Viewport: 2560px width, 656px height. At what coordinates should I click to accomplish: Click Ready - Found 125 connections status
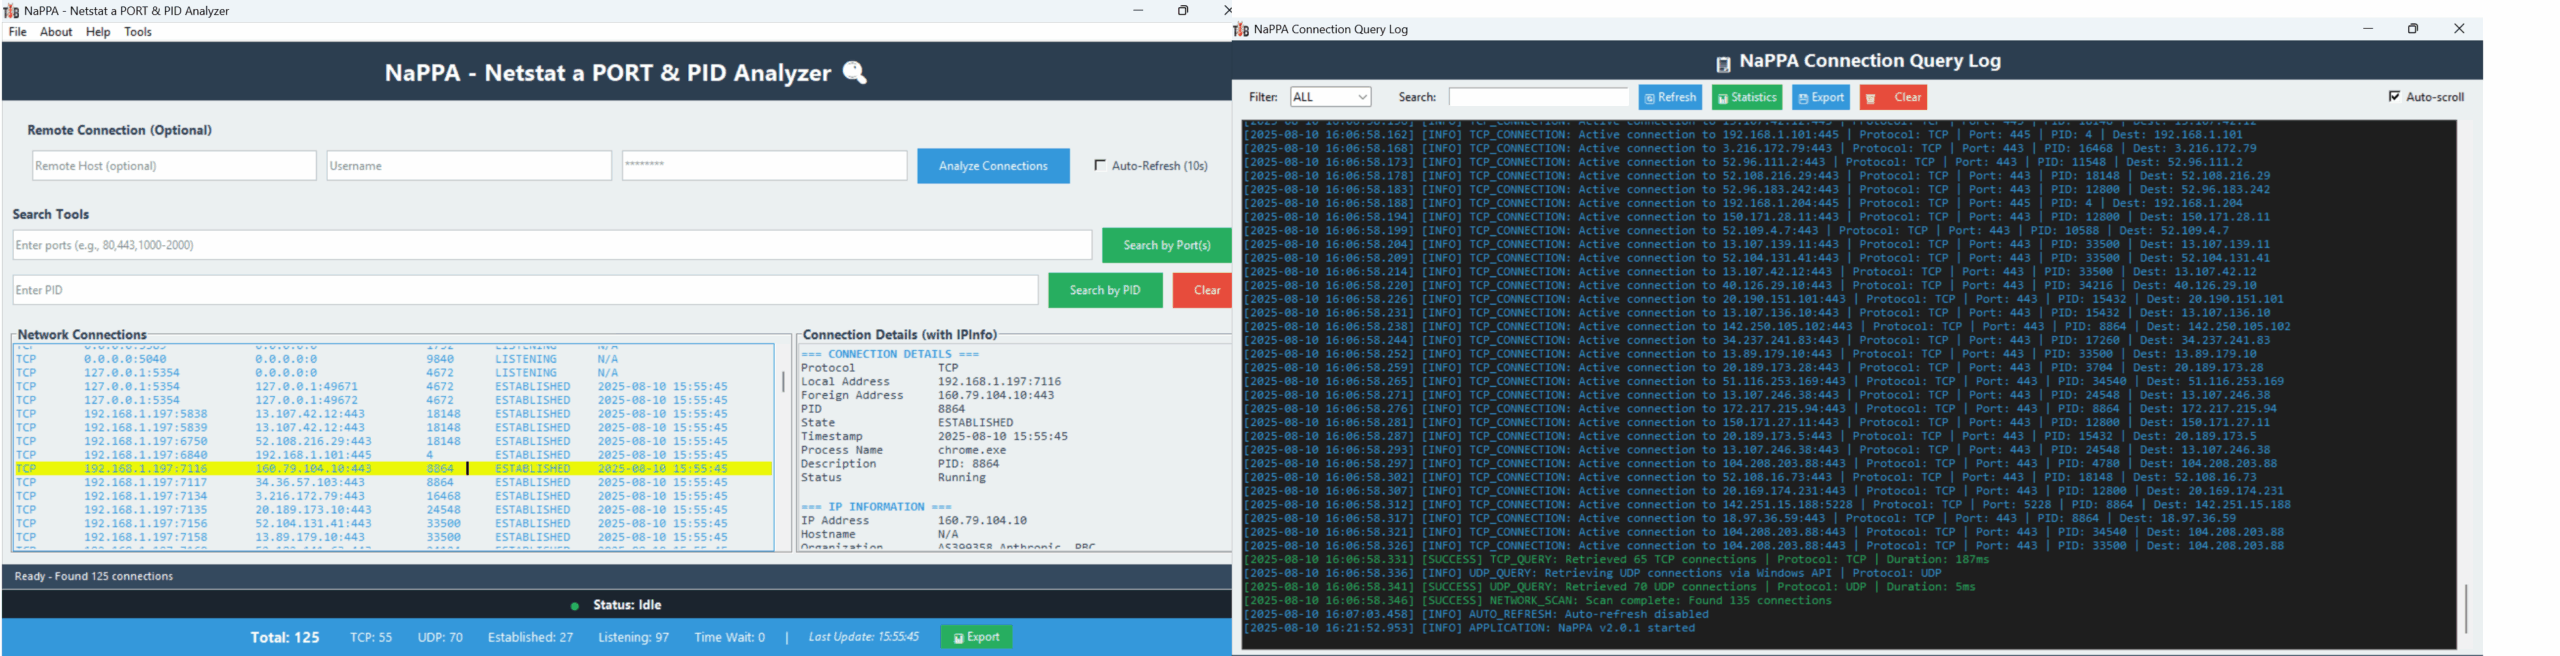(x=94, y=576)
